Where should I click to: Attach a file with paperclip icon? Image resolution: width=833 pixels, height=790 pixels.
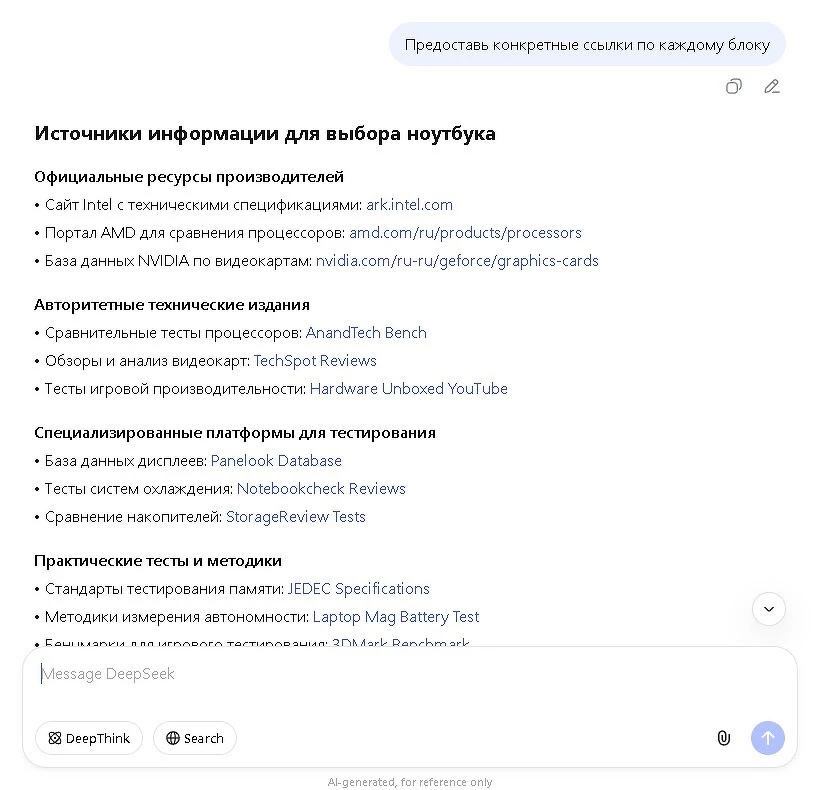pyautogui.click(x=724, y=738)
